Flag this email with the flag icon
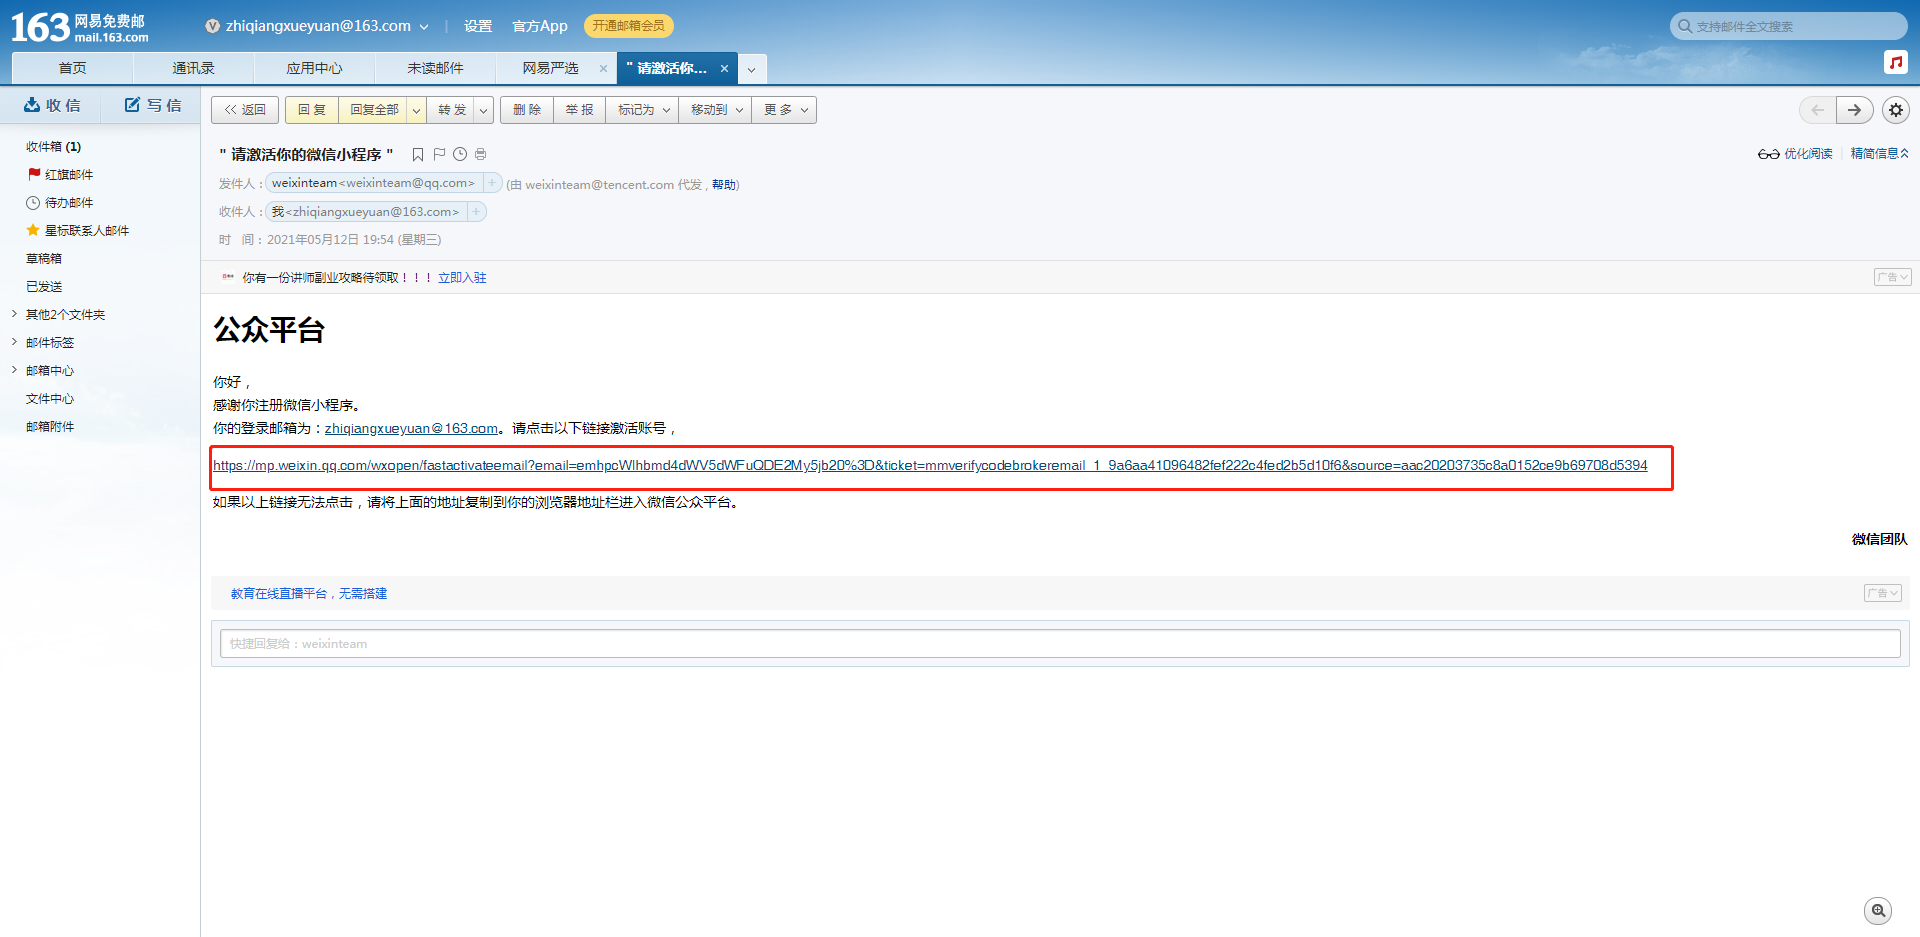1920x937 pixels. point(439,155)
